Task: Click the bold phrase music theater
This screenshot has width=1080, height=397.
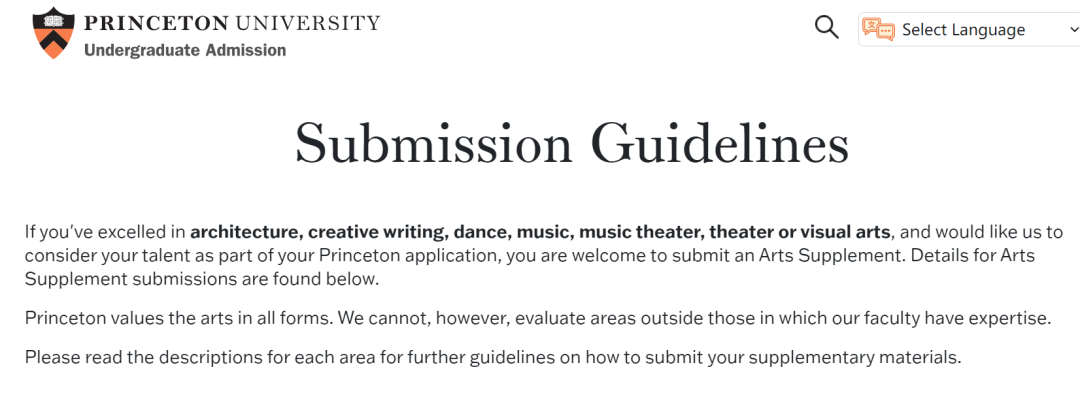Action: tap(632, 232)
